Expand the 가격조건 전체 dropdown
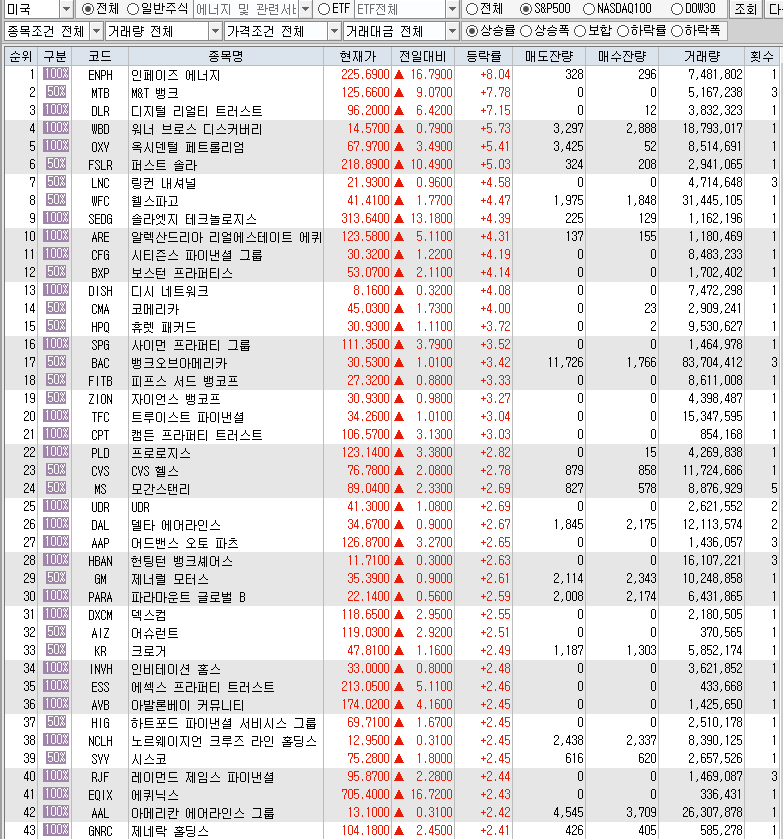783x839 pixels. (335, 32)
